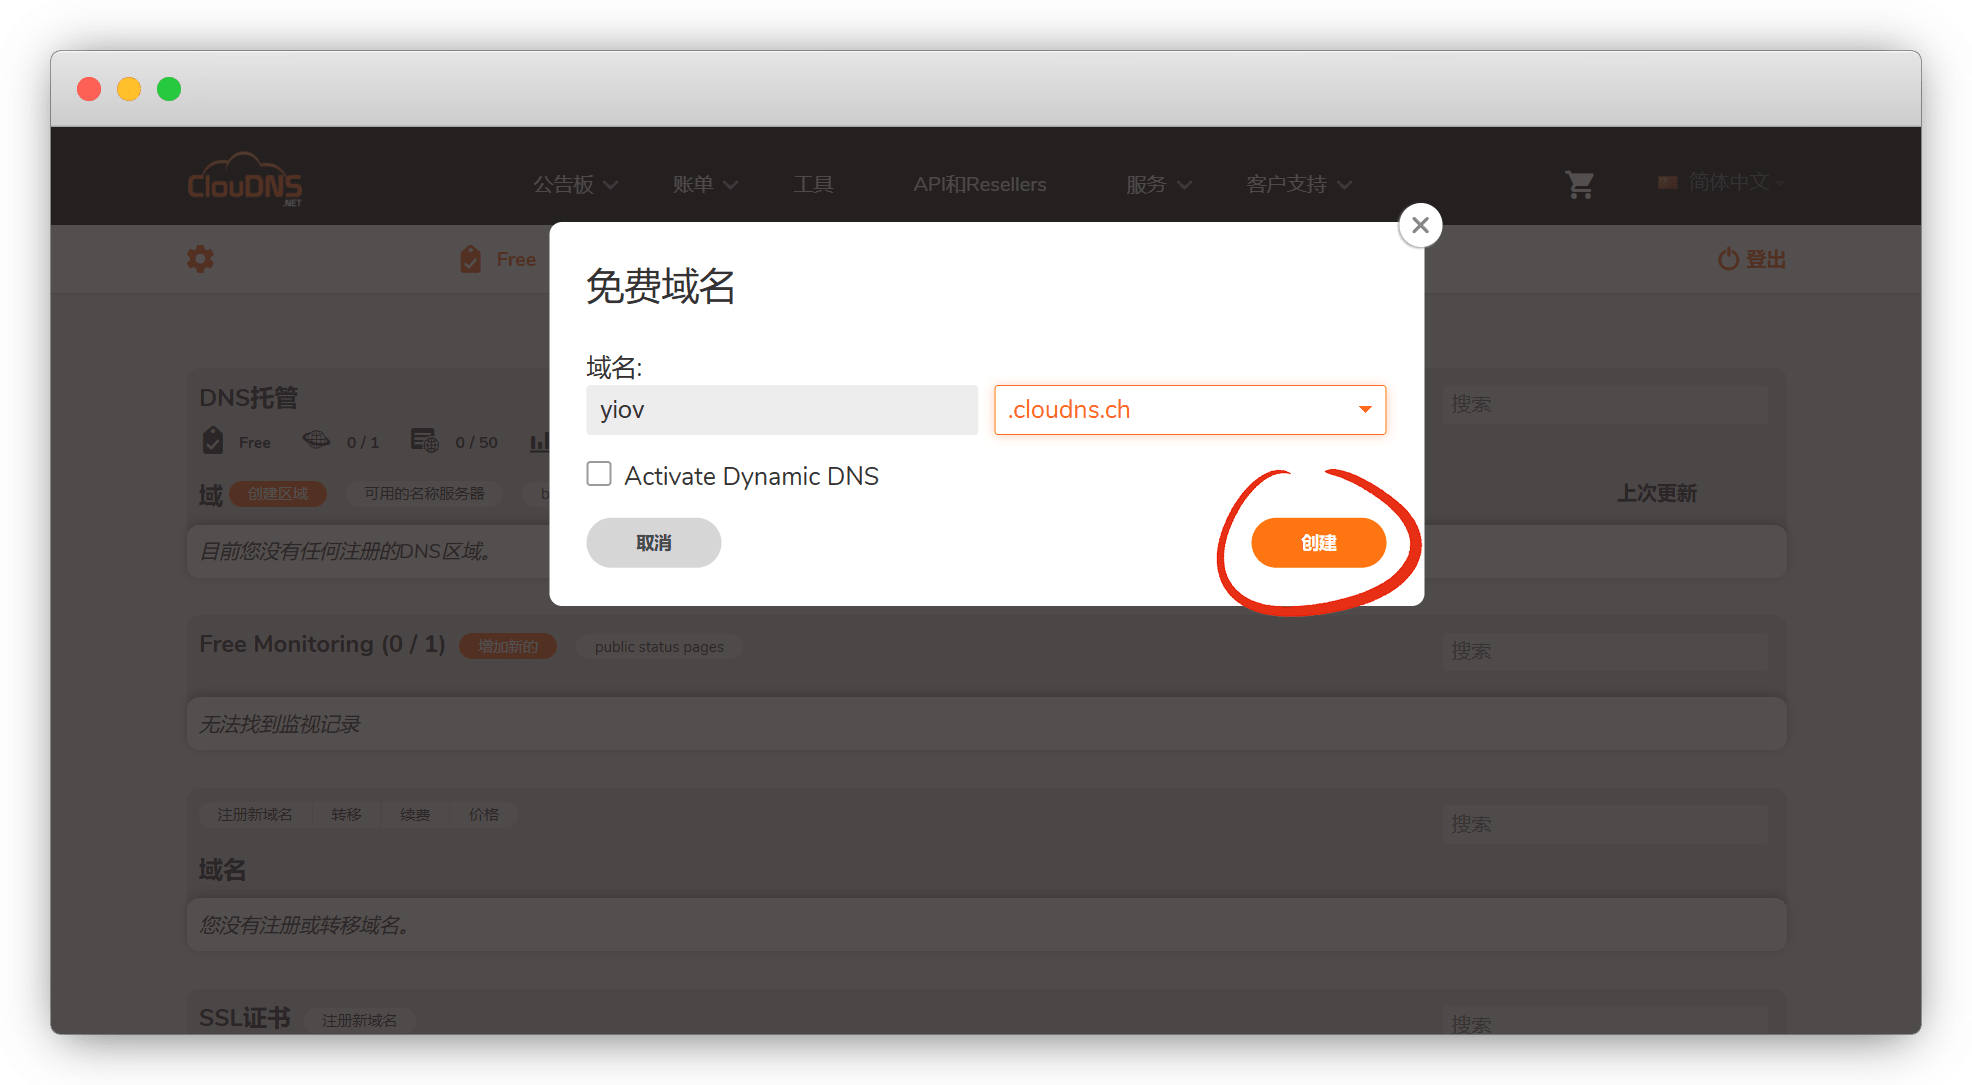Open the 工具 menu item
Screen dimensions: 1972x1085
[x=813, y=184]
